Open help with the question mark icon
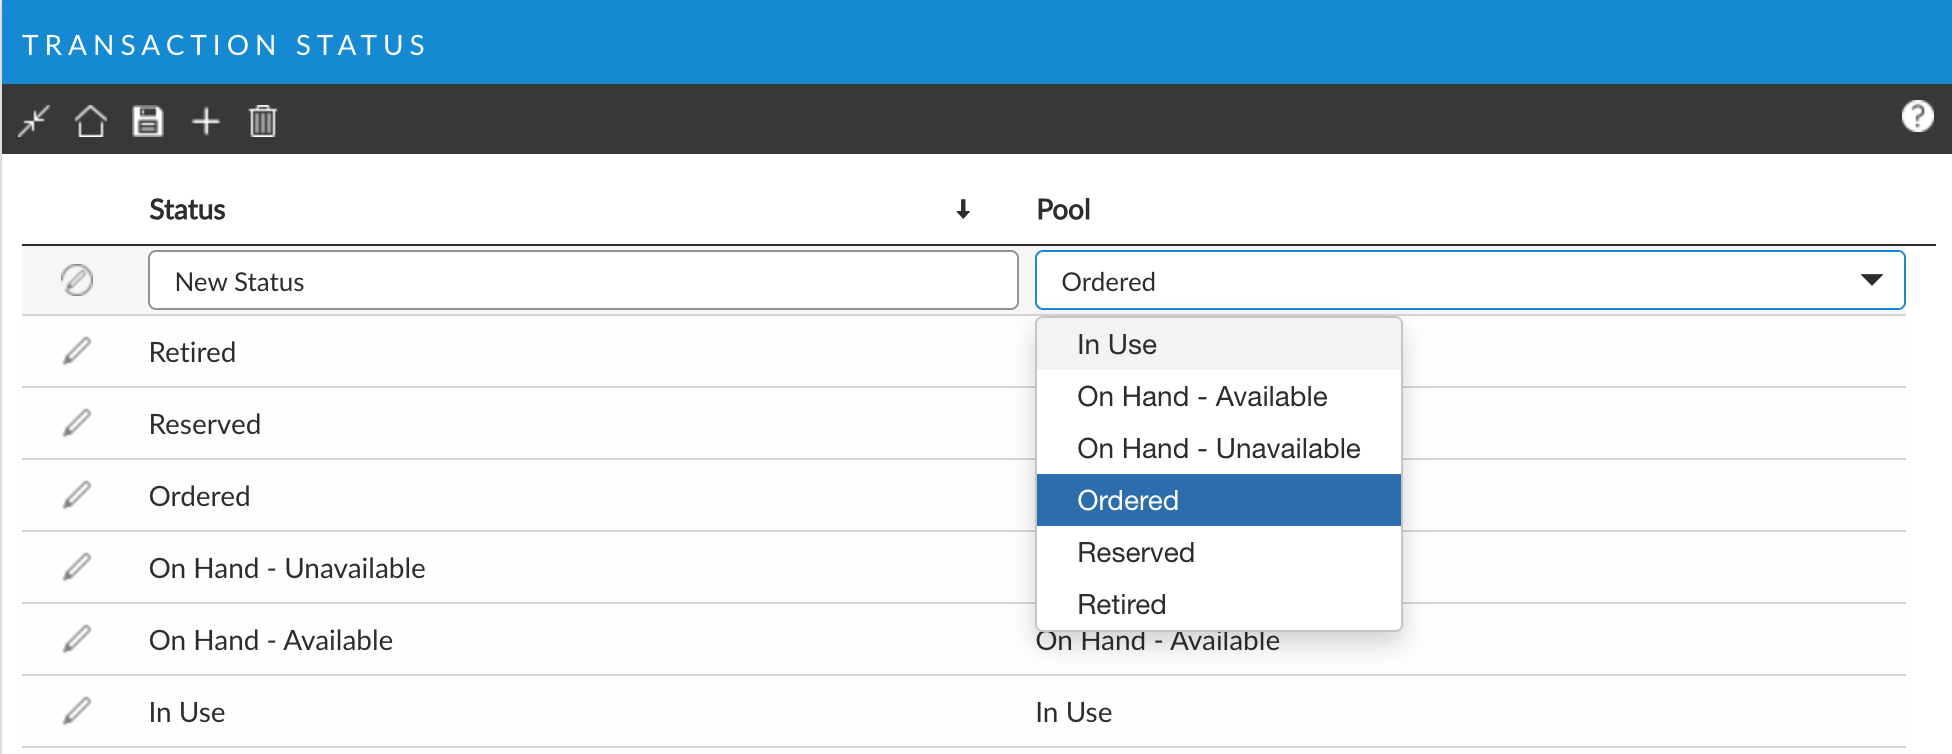Screen dimensions: 1952x754 click(1916, 117)
